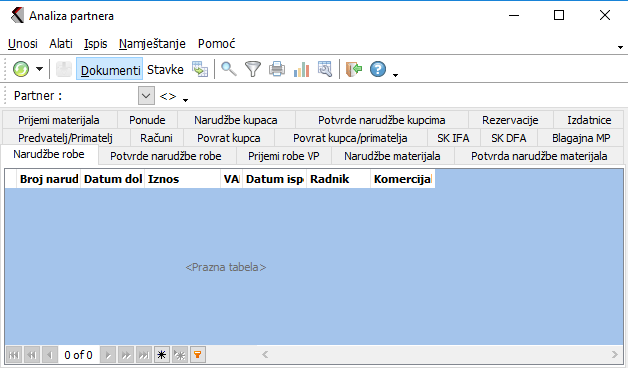The width and height of the screenshot is (628, 368).
Task: Open the Unosi menu
Action: click(x=23, y=43)
